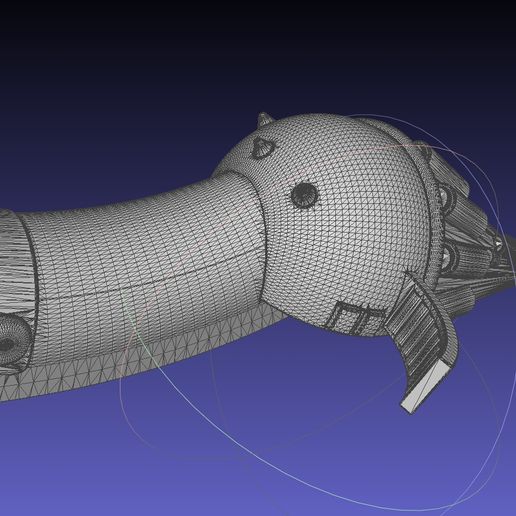
Task: Click the small cone nub atop the sphere
Action: pos(266,119)
